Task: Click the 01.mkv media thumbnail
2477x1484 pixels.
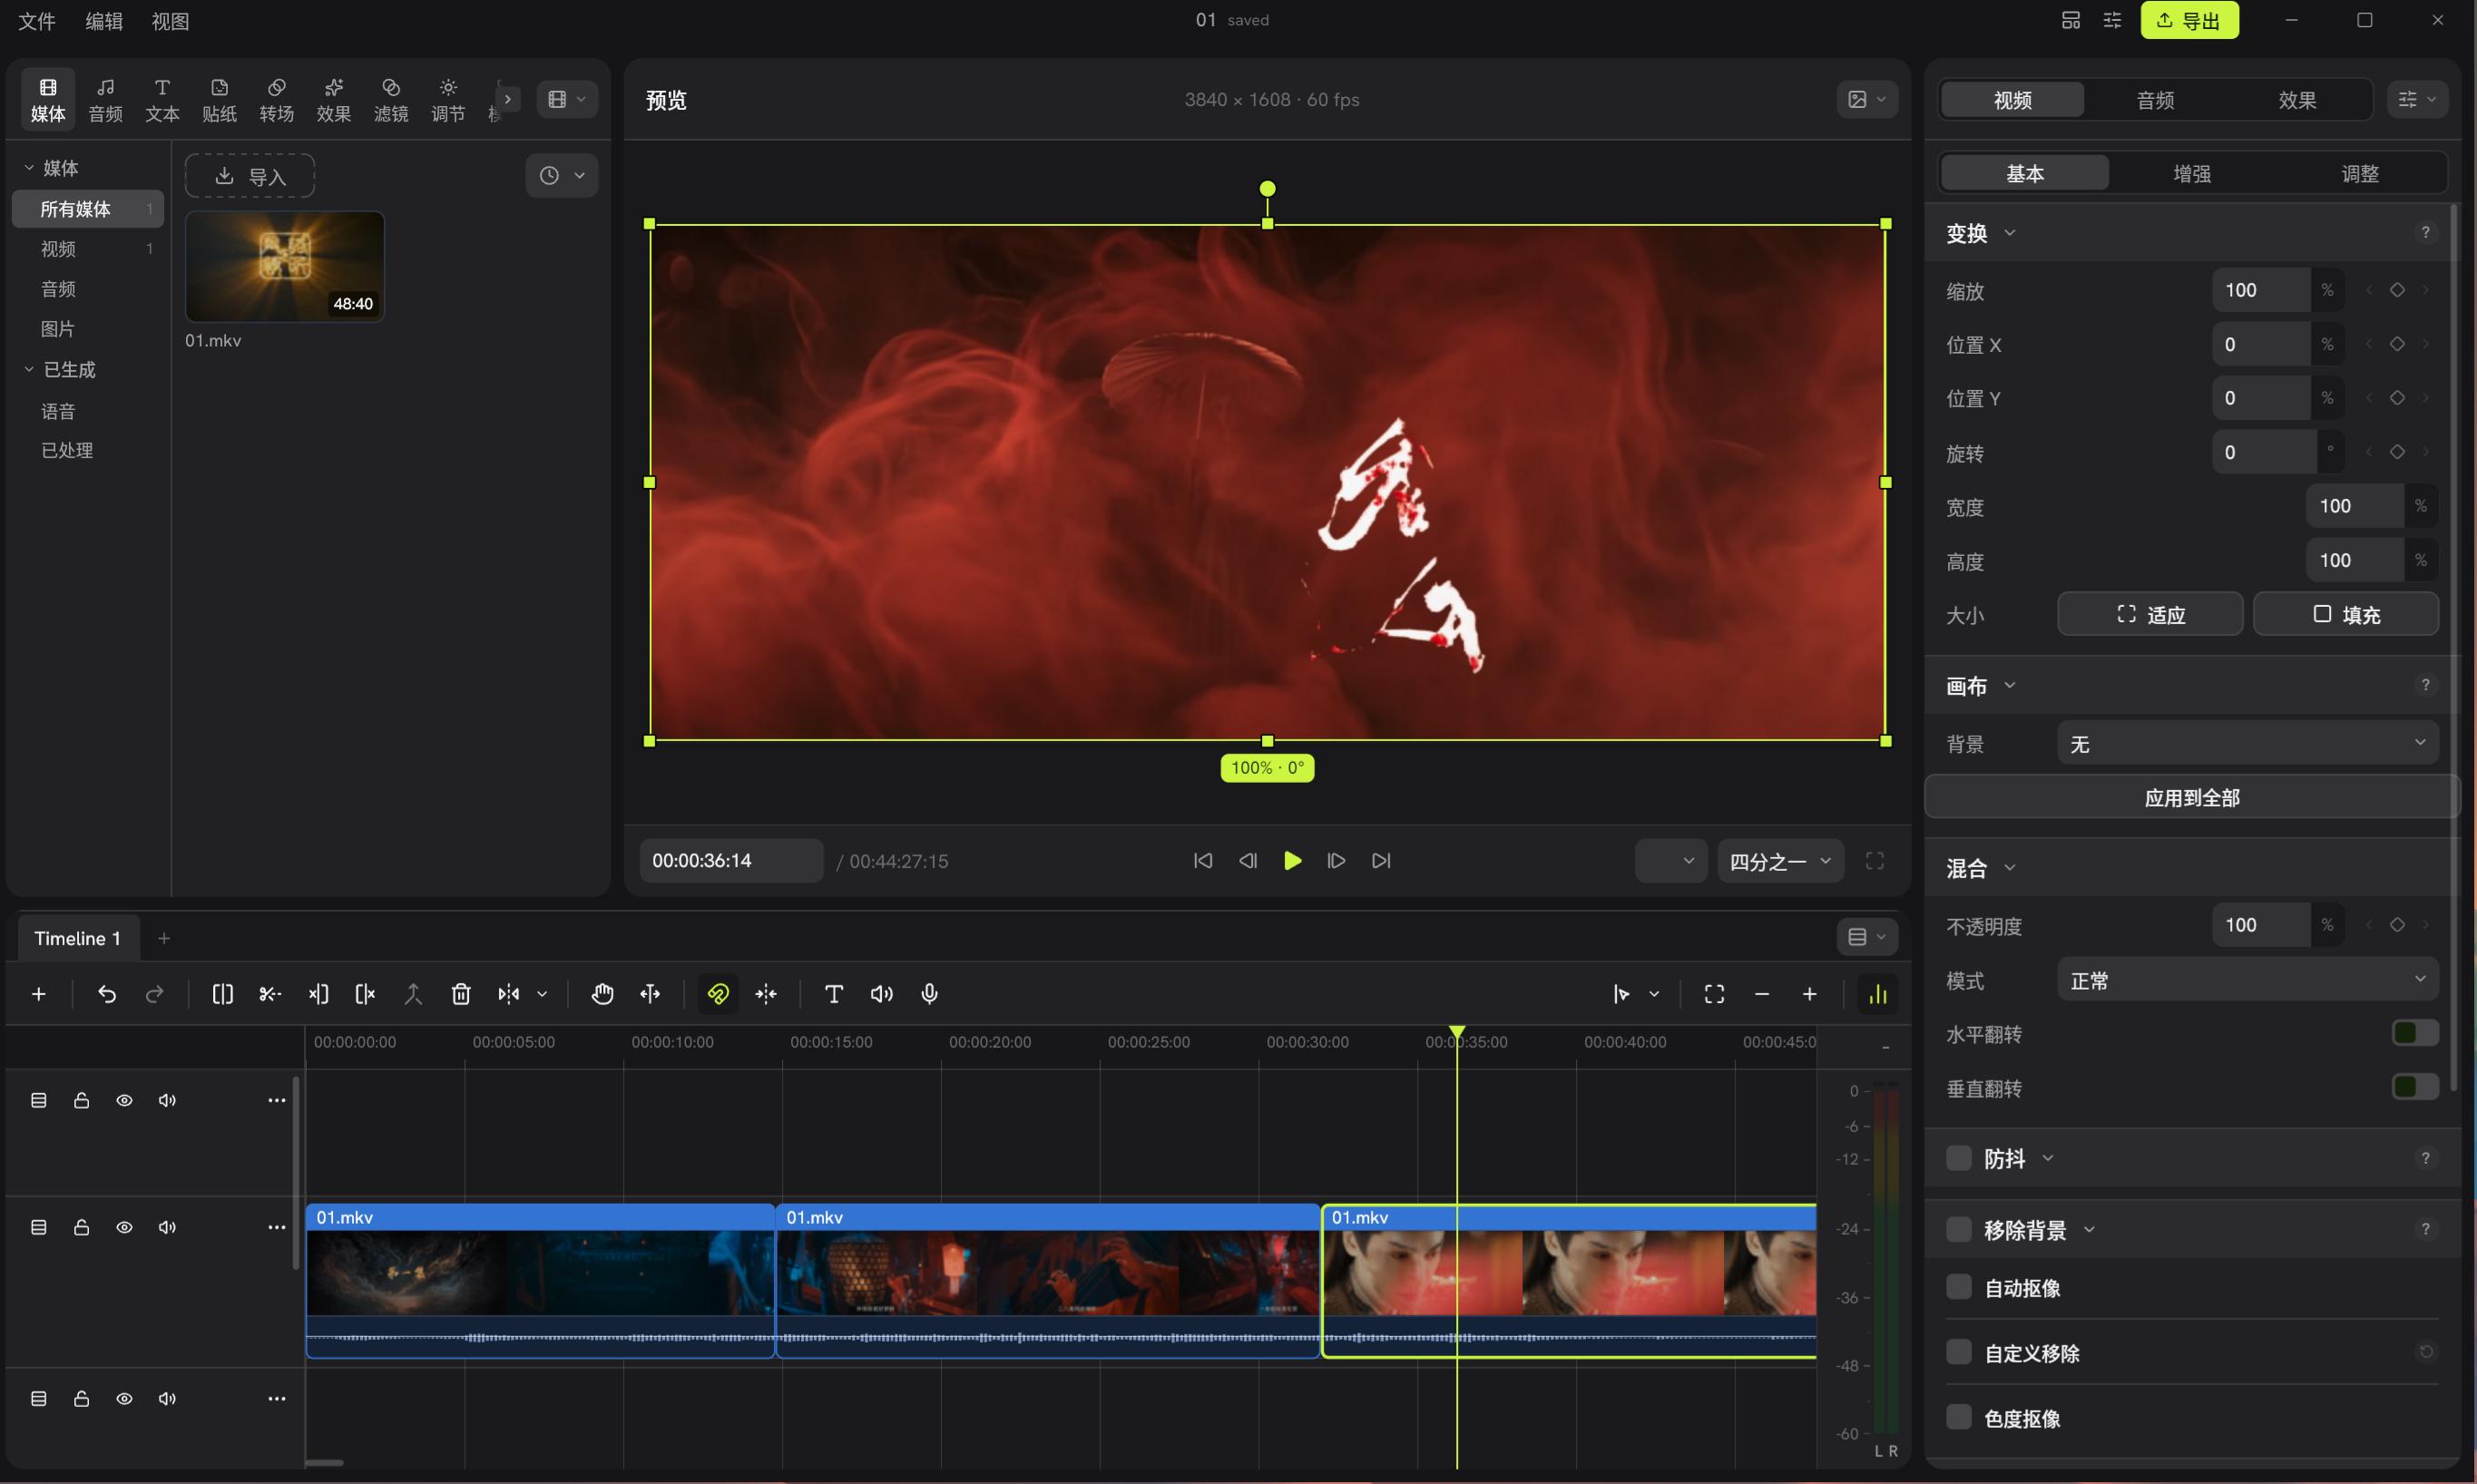Action: (285, 267)
